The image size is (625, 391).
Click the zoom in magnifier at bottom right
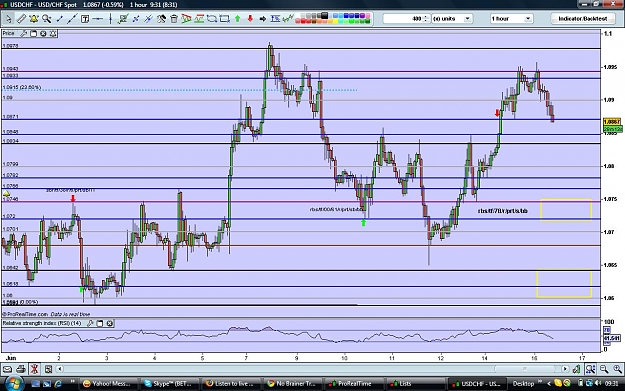(617, 369)
